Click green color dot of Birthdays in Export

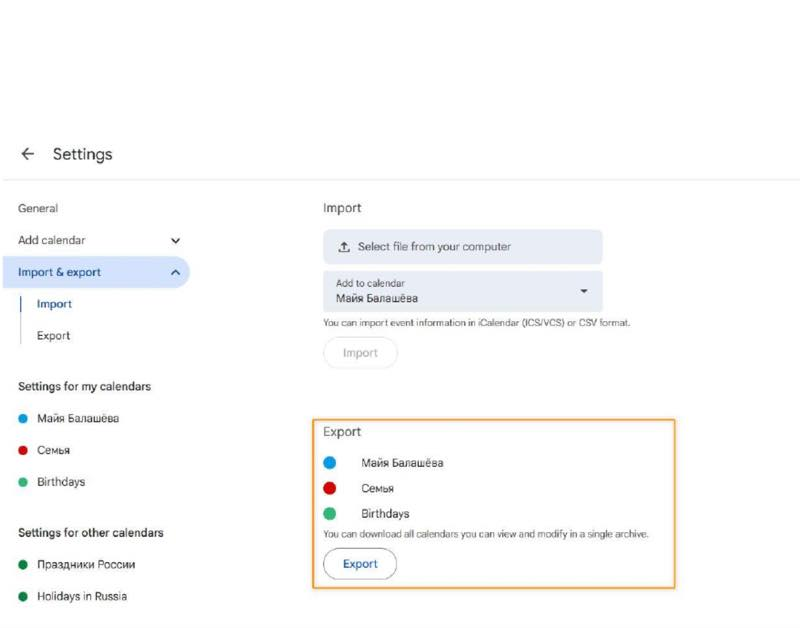[x=330, y=513]
